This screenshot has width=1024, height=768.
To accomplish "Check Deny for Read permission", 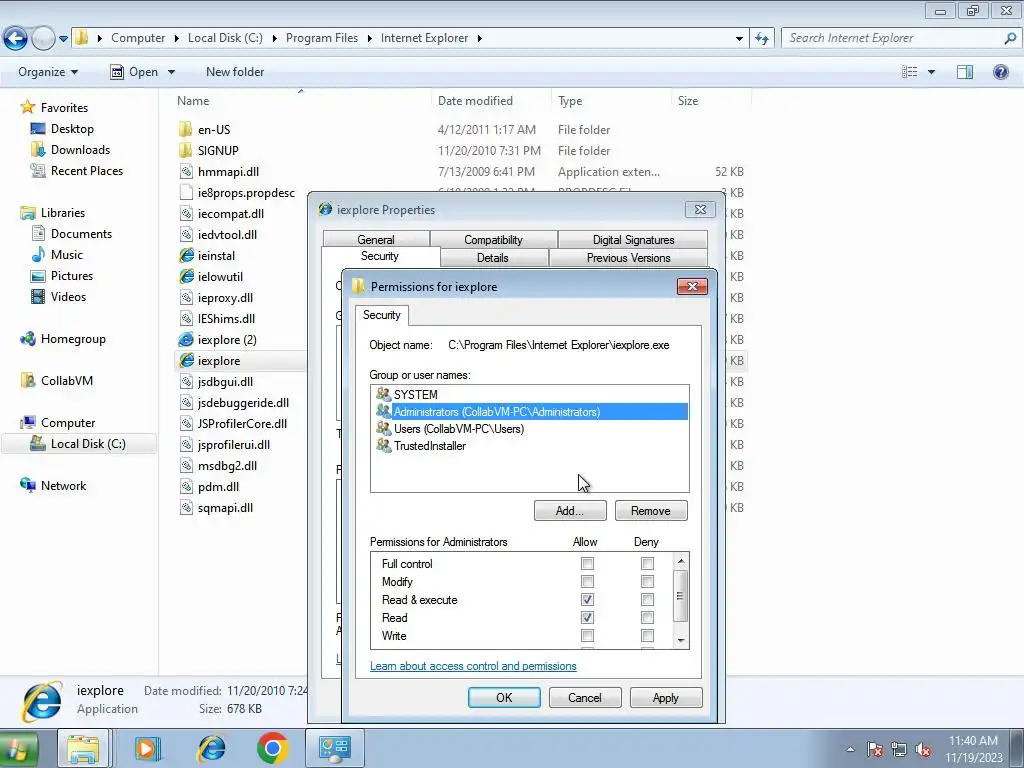I will click(647, 618).
